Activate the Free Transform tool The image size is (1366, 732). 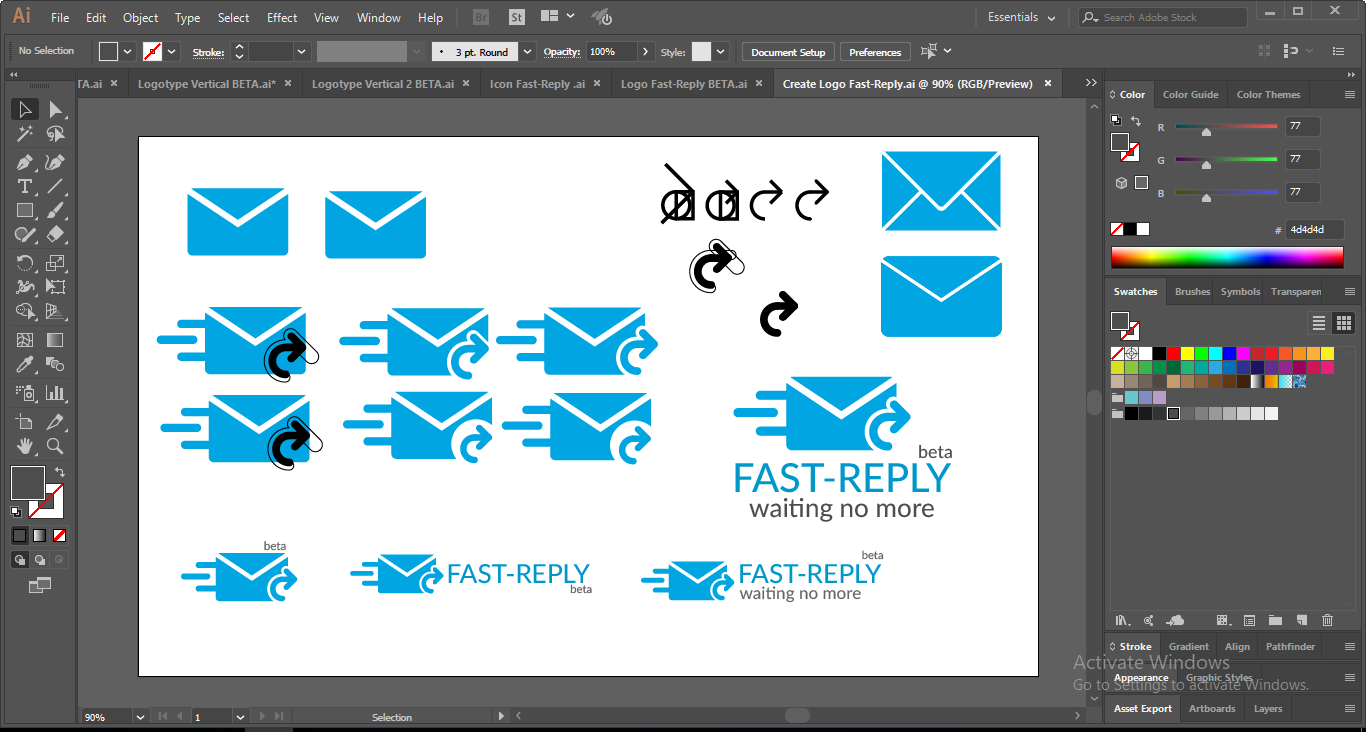[x=56, y=287]
